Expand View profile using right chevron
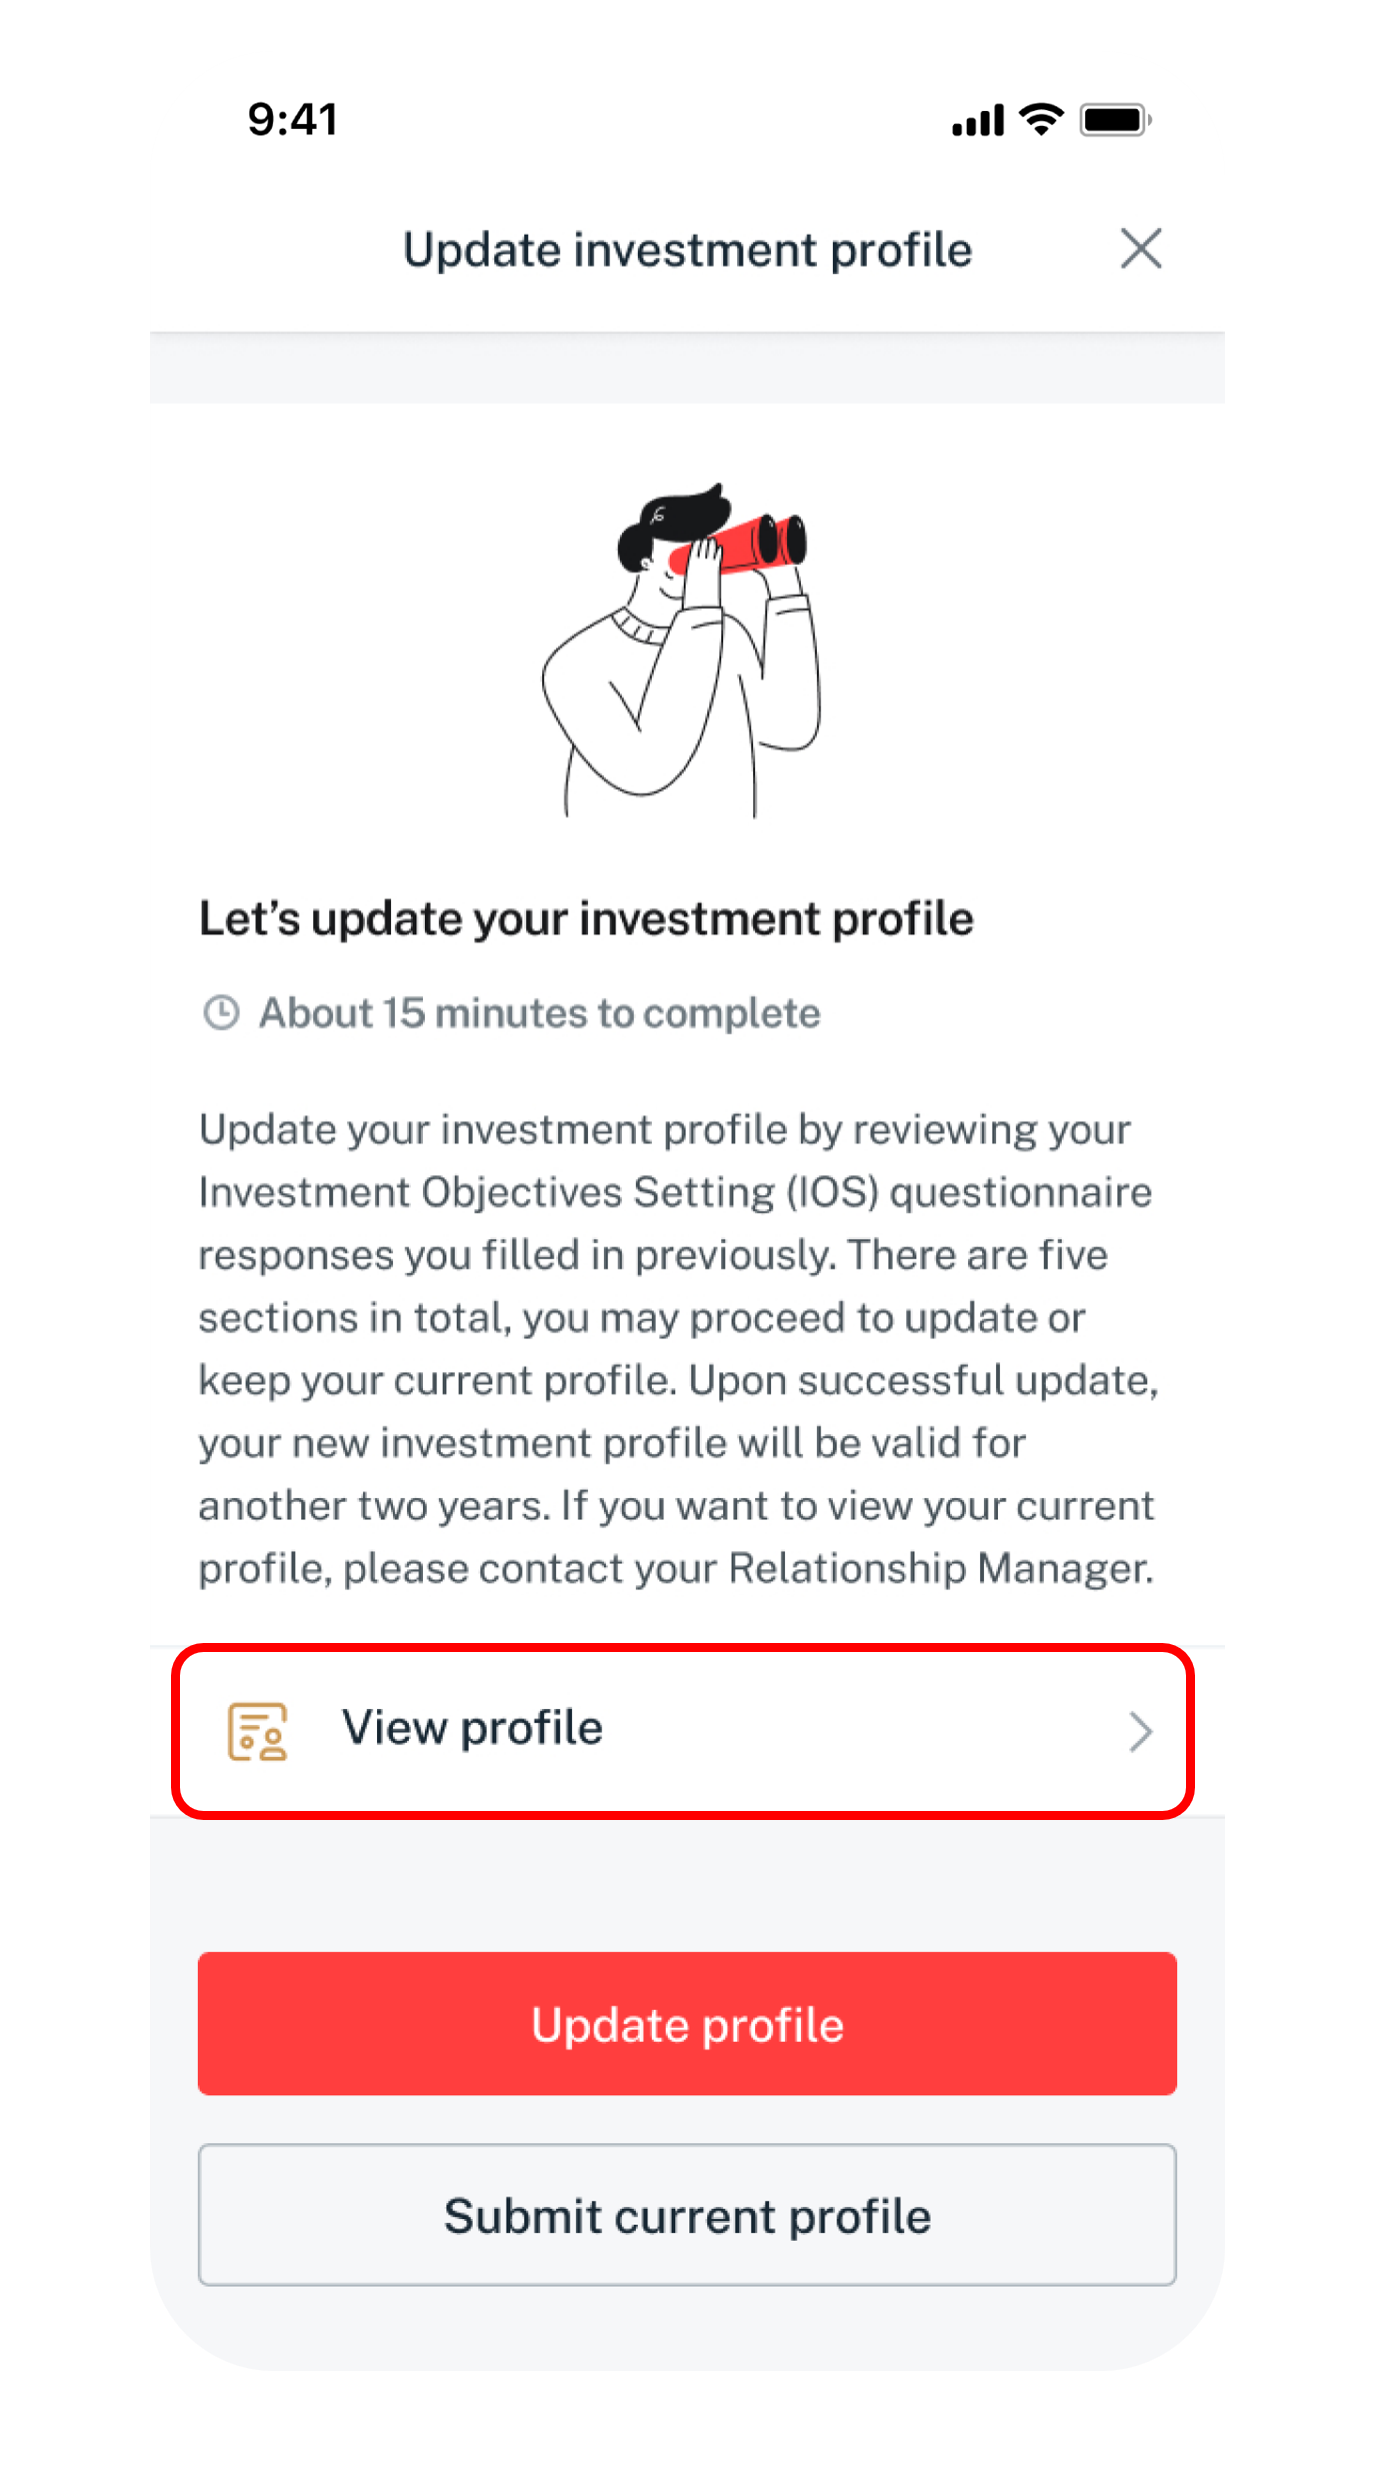Image resolution: width=1374 pixels, height=2475 pixels. click(x=1140, y=1732)
